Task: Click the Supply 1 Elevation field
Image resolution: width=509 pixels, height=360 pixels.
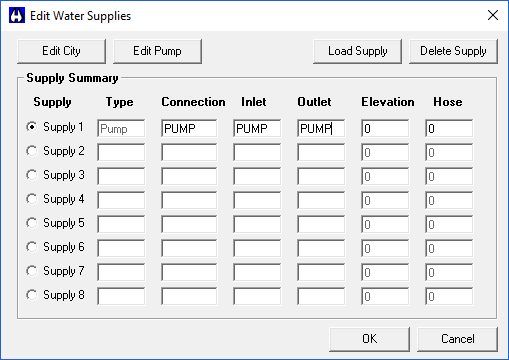Action: pos(385,128)
